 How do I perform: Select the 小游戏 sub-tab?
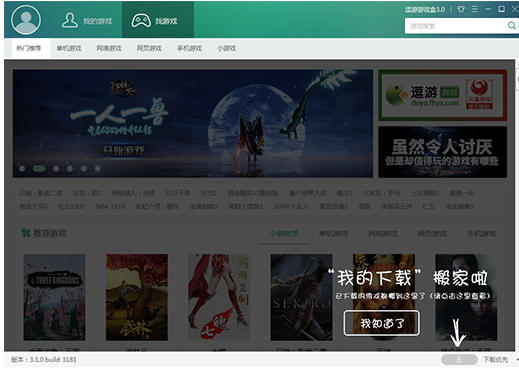click(226, 48)
